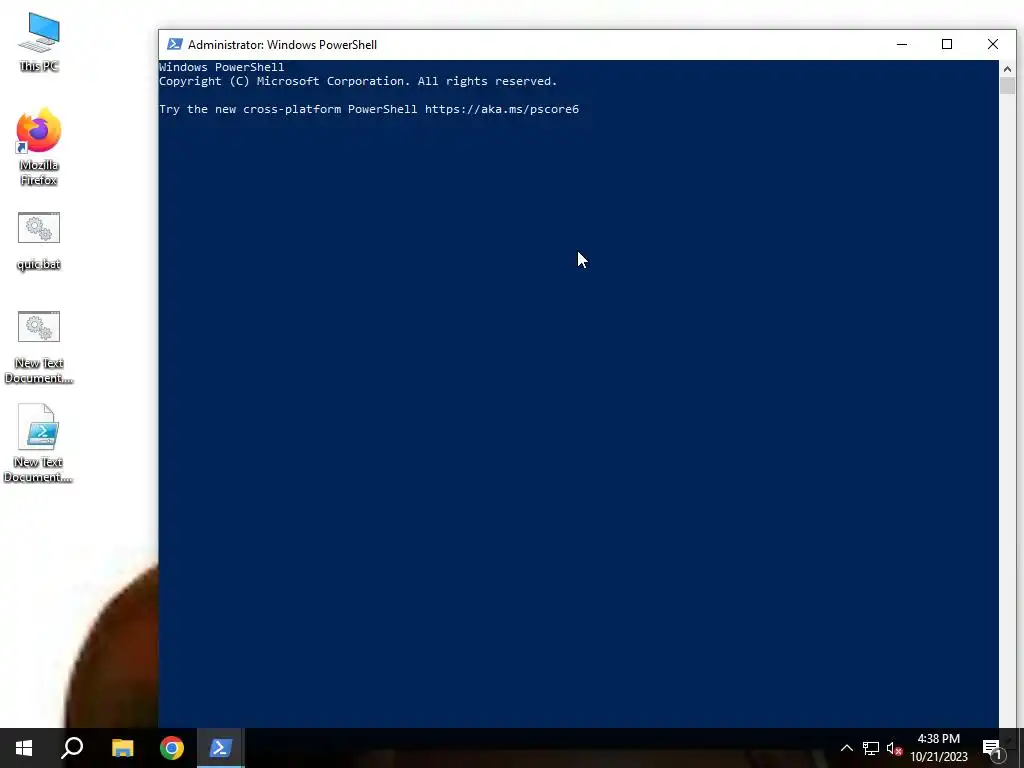Open File Explorer from the taskbar
The height and width of the screenshot is (768, 1024).
pos(123,748)
